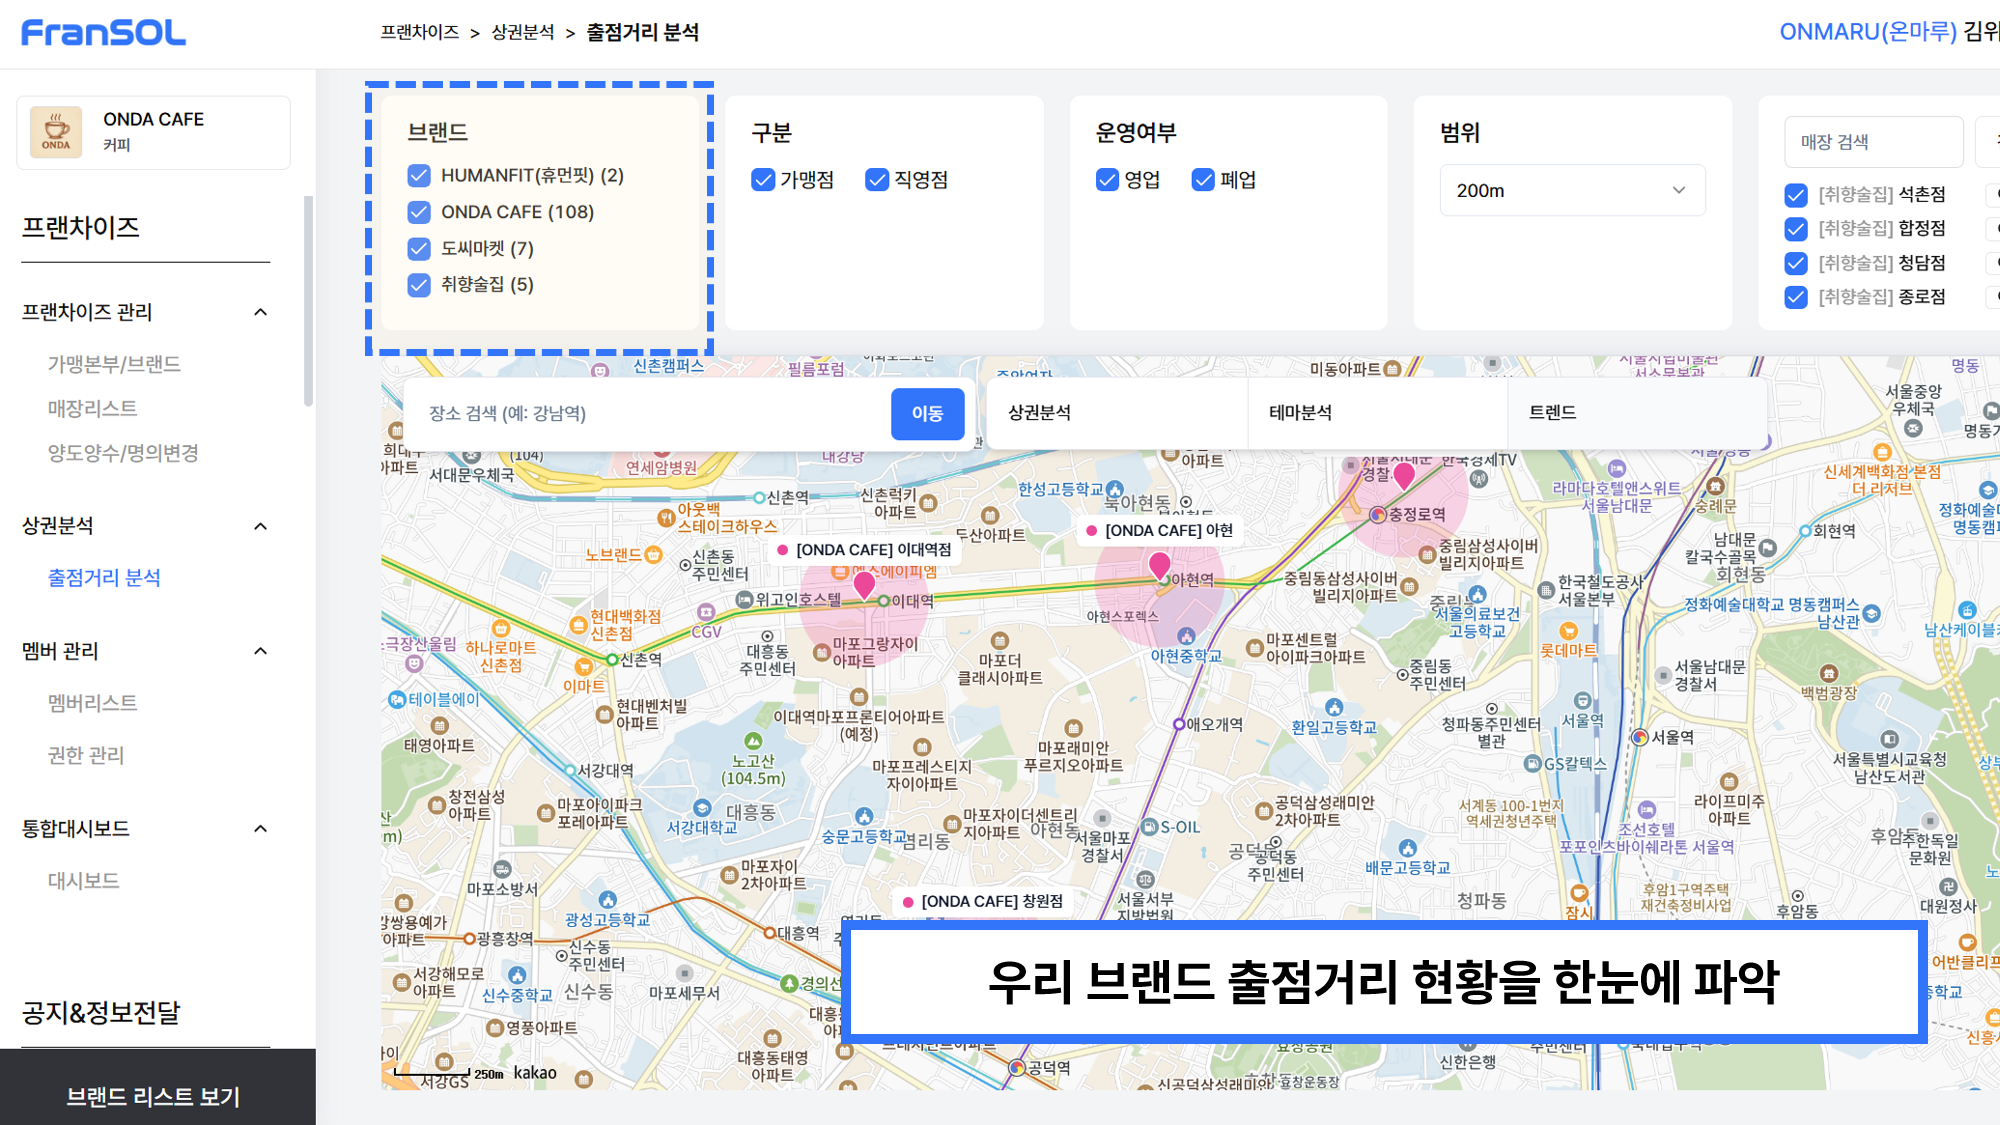Screen dimensions: 2000x1125
Task: Open 매장리스트 menu item
Action: (x=92, y=408)
